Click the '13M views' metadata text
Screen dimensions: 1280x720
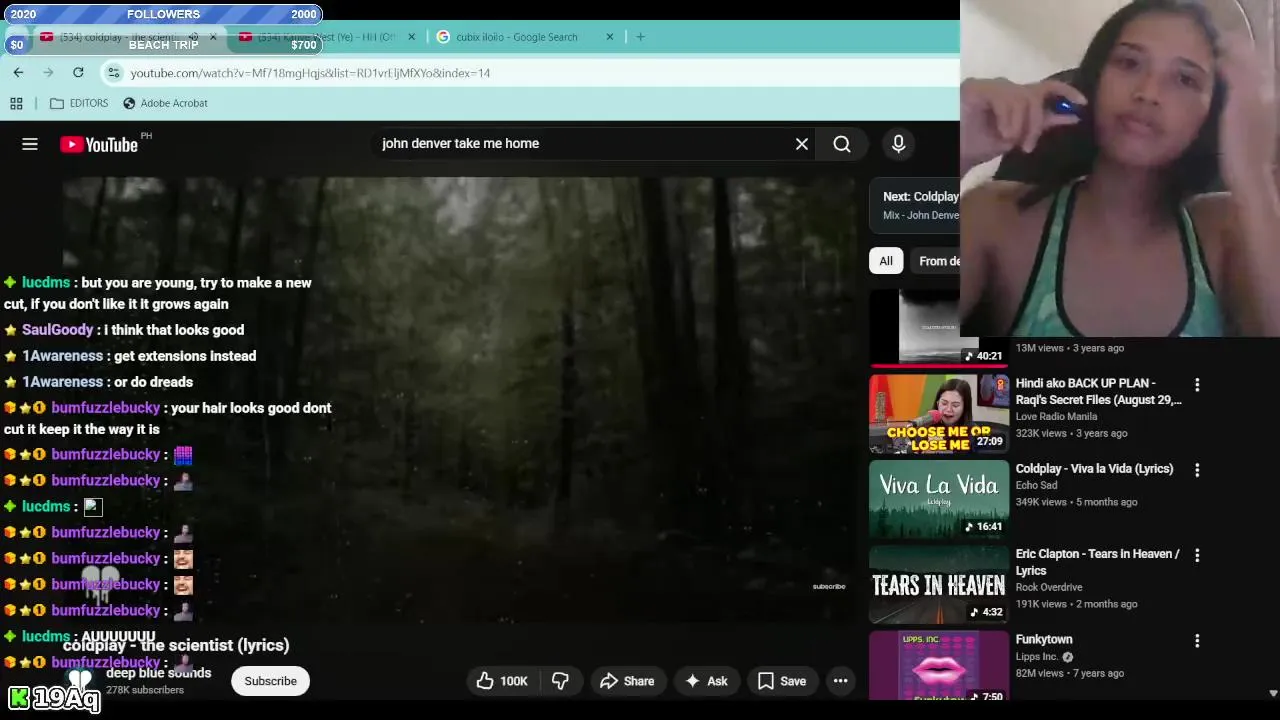pos(1042,348)
